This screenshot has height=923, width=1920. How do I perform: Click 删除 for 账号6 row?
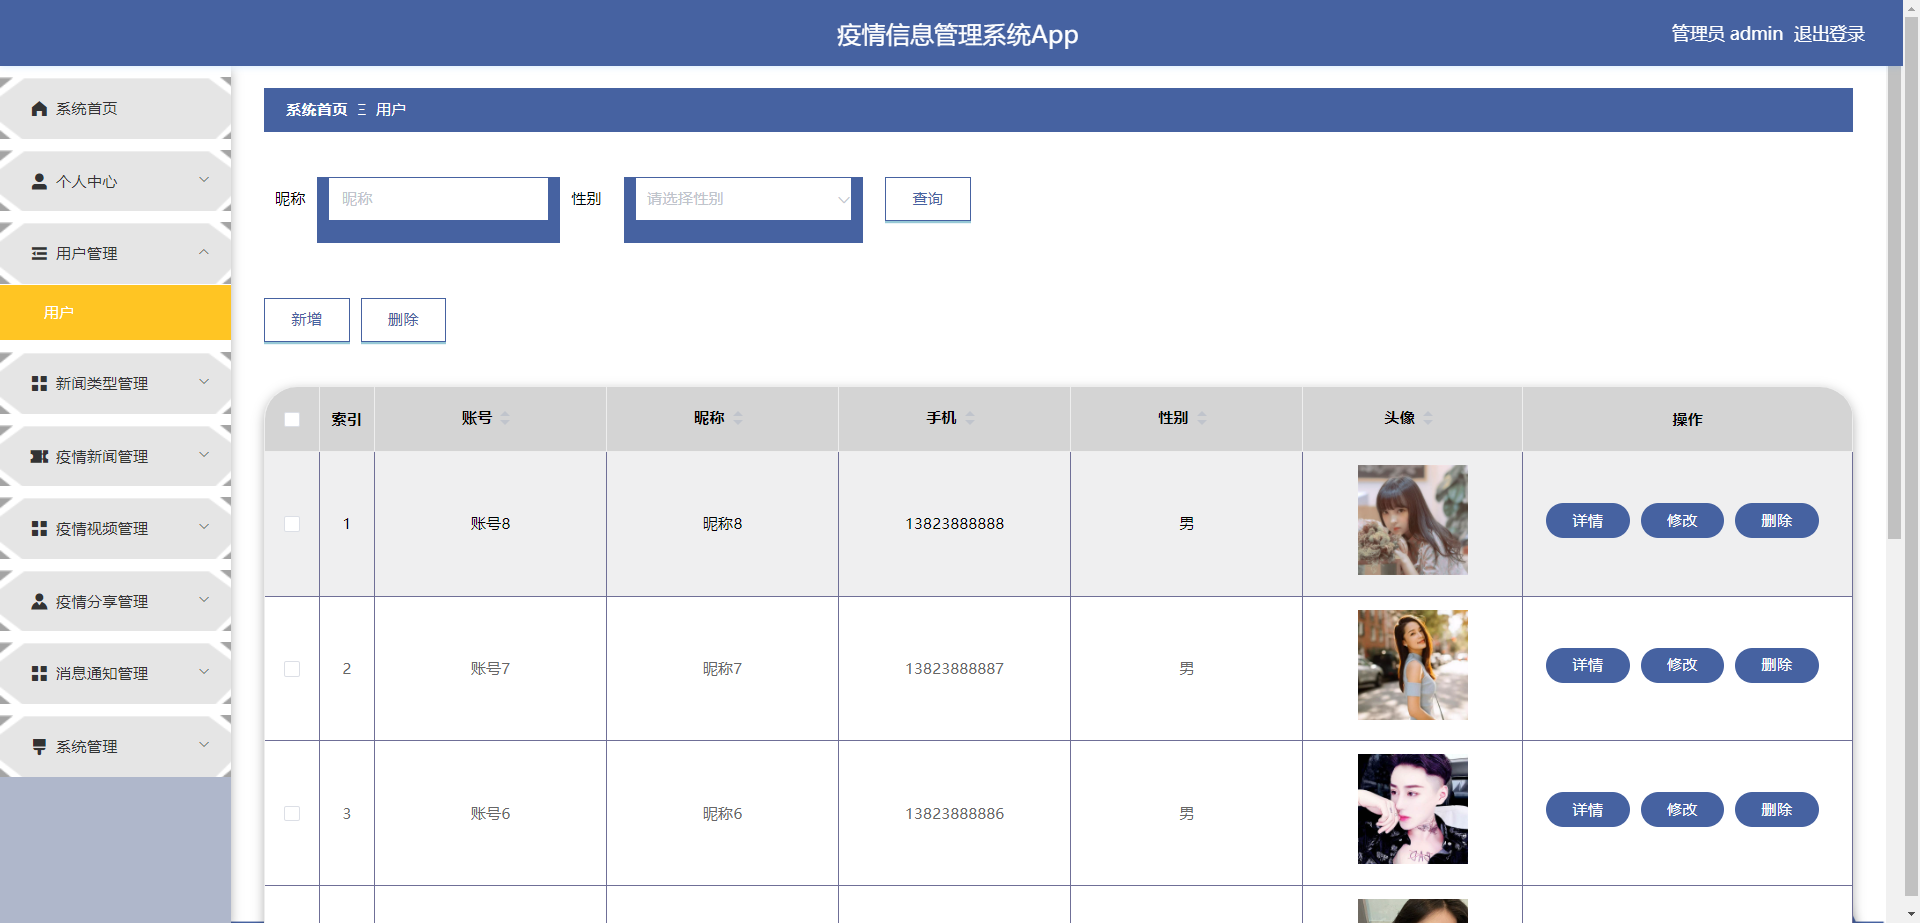1776,810
